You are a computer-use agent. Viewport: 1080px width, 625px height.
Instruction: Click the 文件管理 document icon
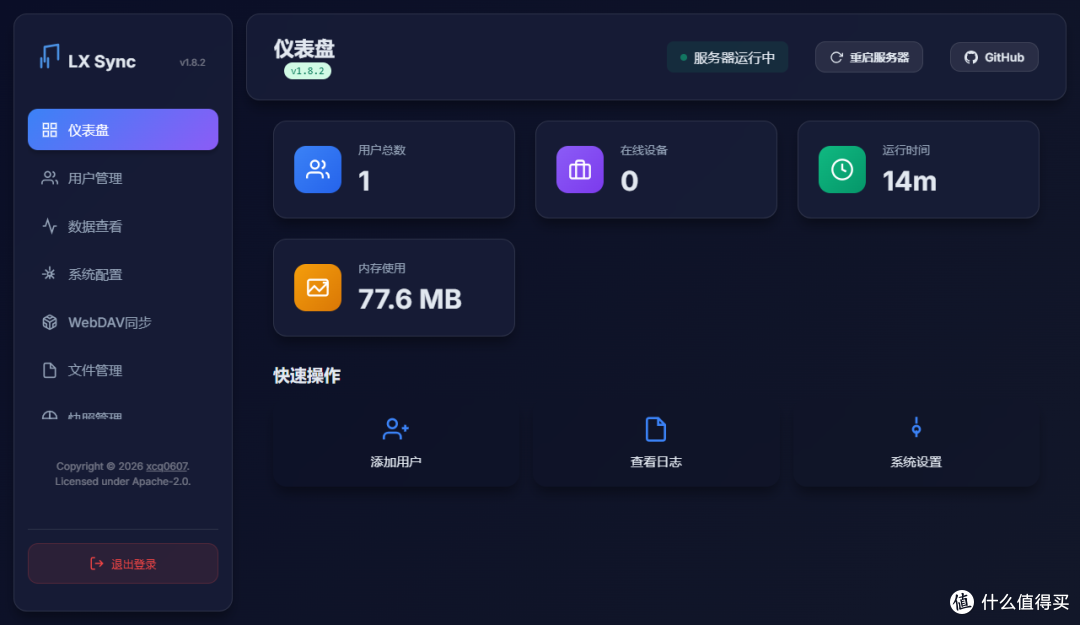(50, 370)
